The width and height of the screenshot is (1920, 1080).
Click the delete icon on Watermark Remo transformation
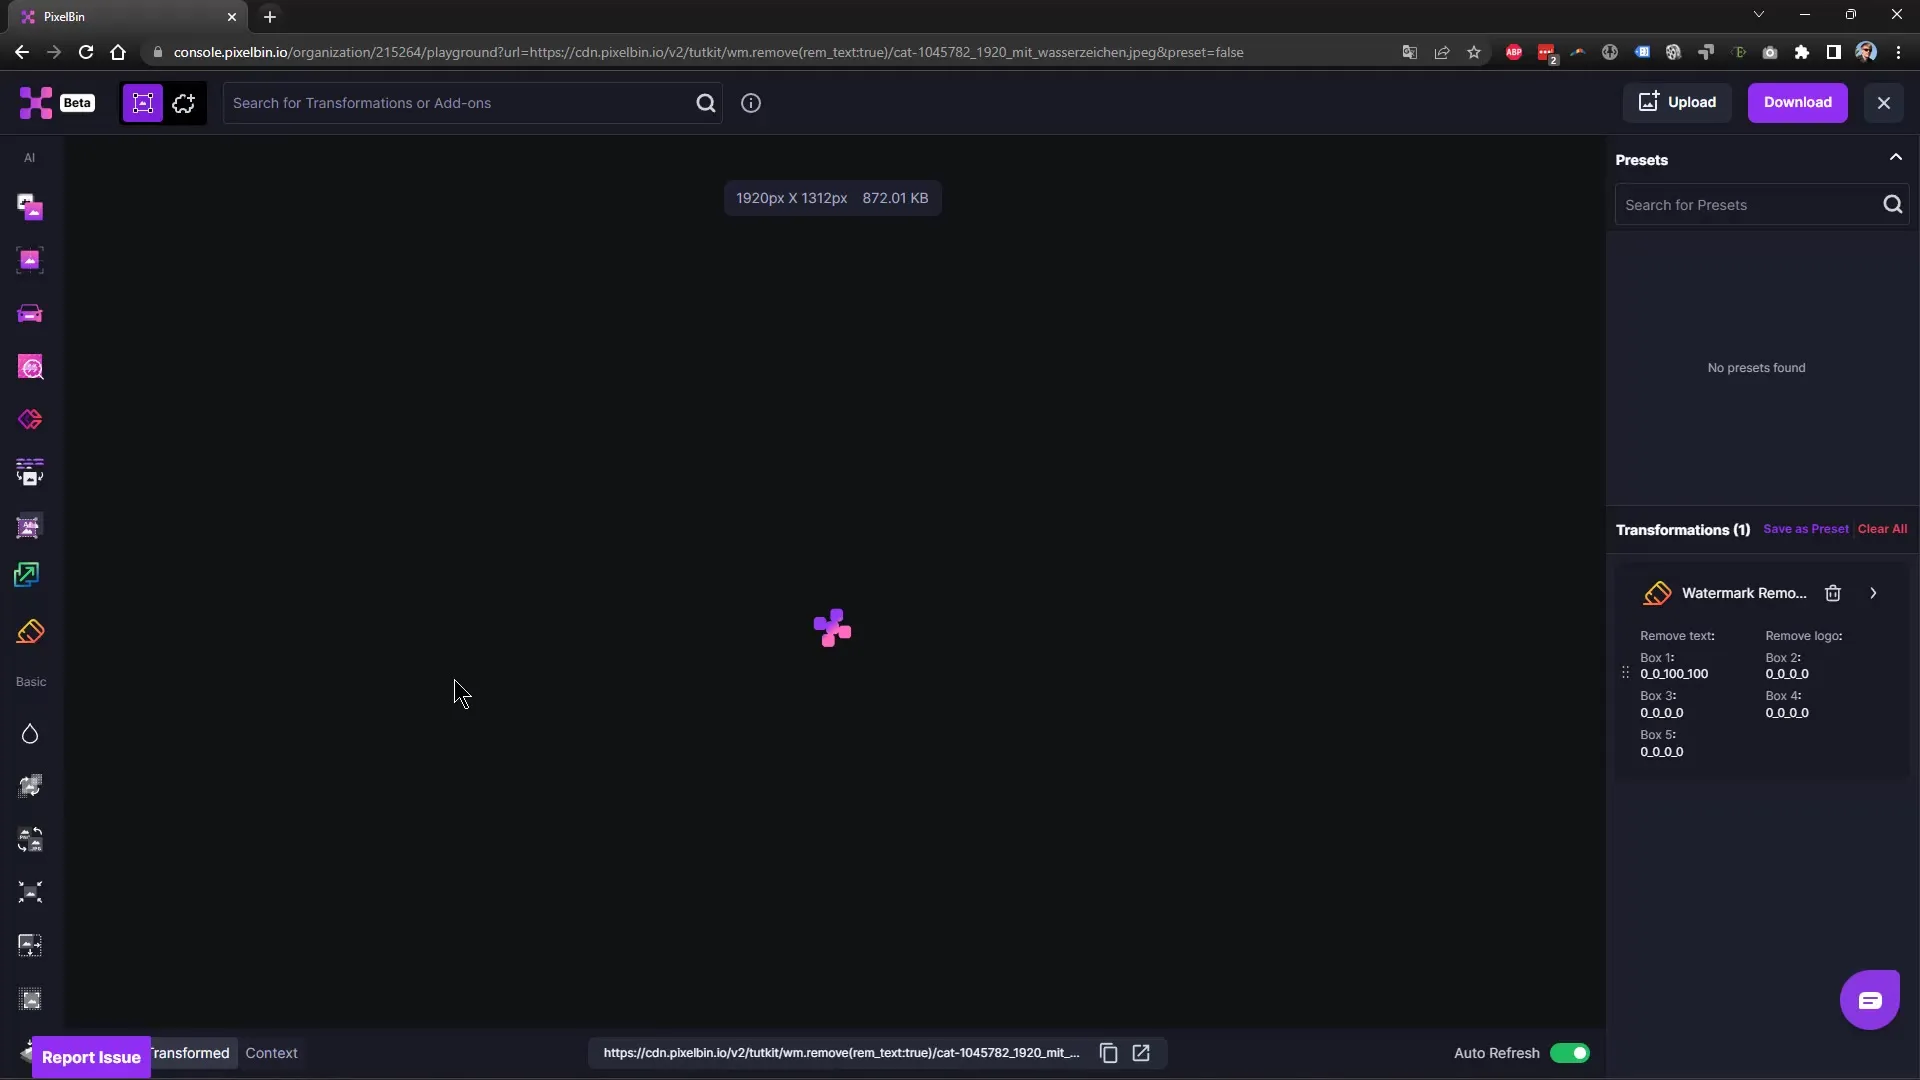coord(1833,593)
